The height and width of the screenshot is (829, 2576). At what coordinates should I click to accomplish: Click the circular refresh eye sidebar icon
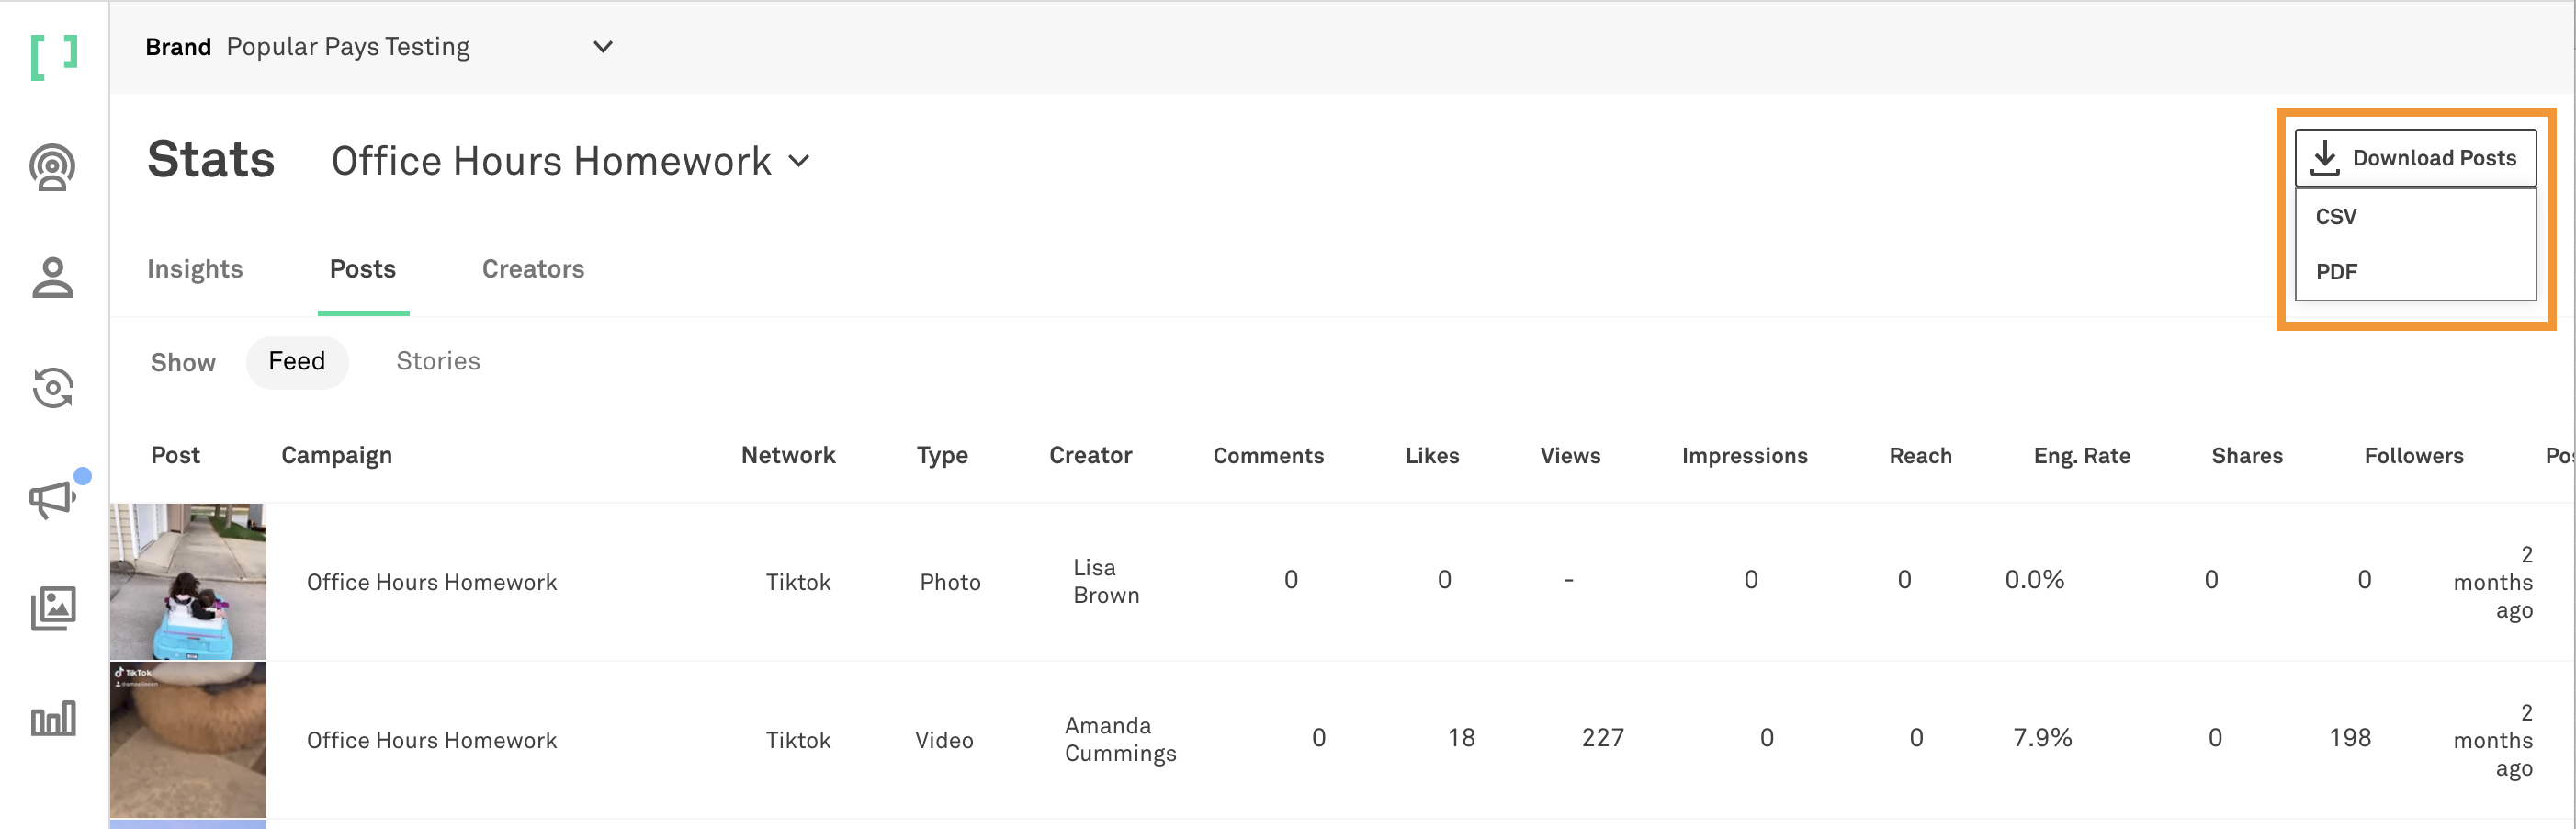point(52,388)
